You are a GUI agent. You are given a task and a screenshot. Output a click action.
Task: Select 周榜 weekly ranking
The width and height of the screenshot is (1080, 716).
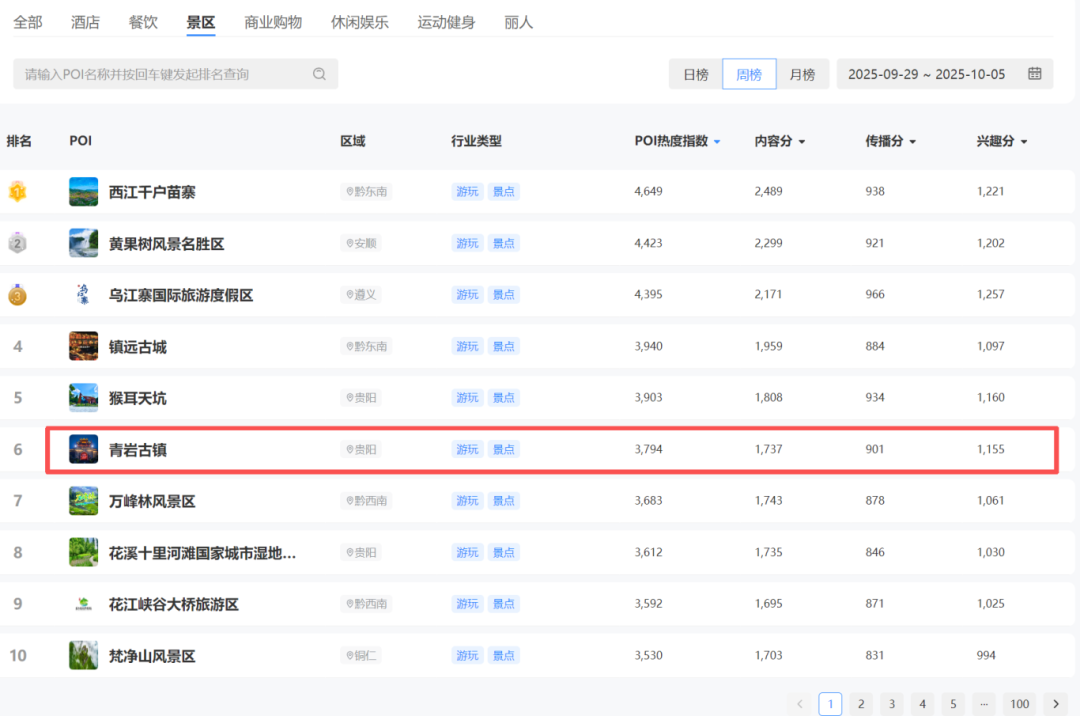(749, 74)
